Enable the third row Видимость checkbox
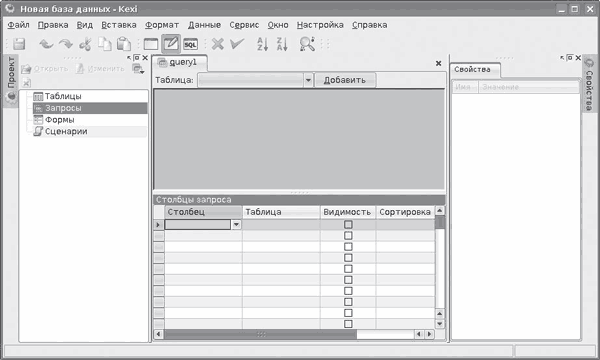 click(348, 247)
